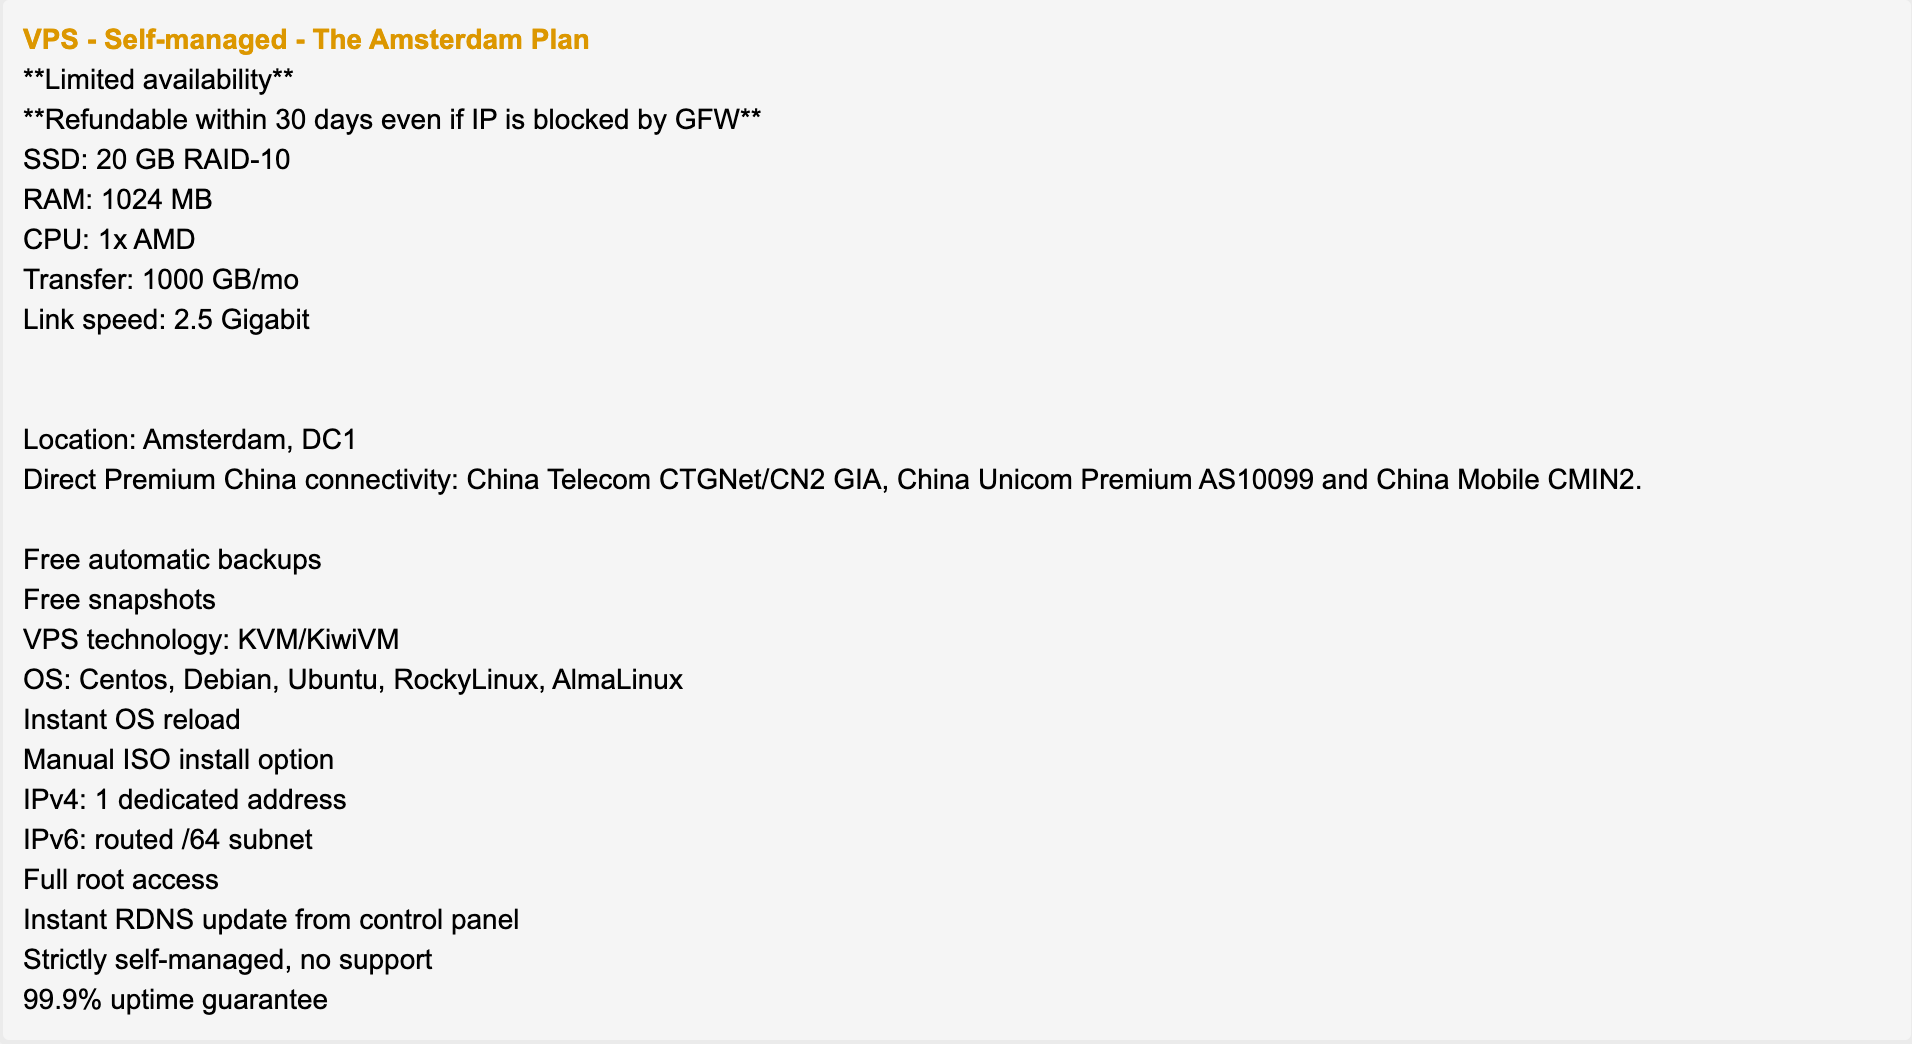Click the 'Free snapshots' feature line
1912x1044 pixels.
coord(119,600)
